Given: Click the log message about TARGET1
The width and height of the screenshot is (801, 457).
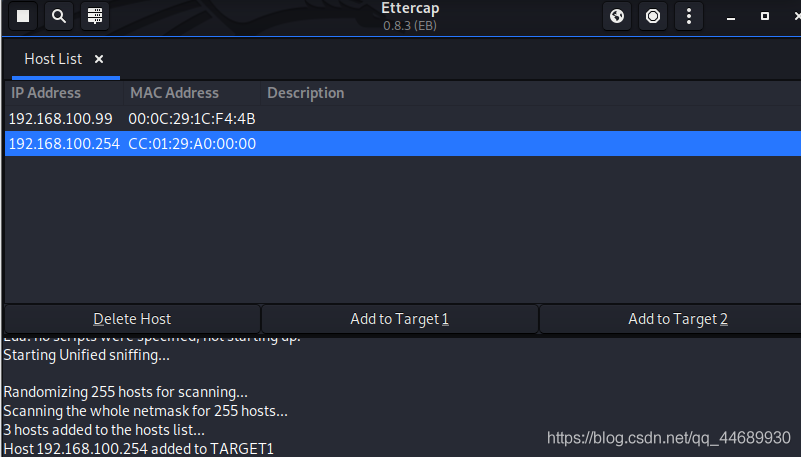Looking at the screenshot, I should (138, 449).
